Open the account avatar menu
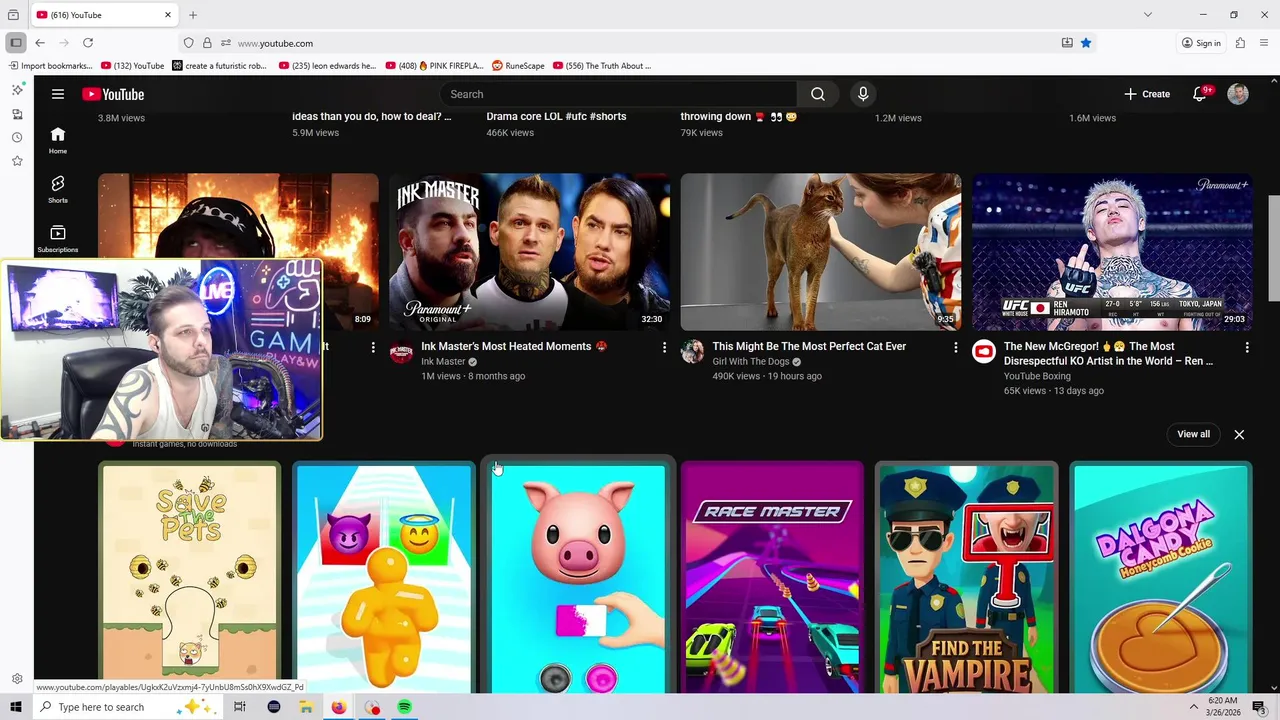The height and width of the screenshot is (720, 1280). (1238, 94)
